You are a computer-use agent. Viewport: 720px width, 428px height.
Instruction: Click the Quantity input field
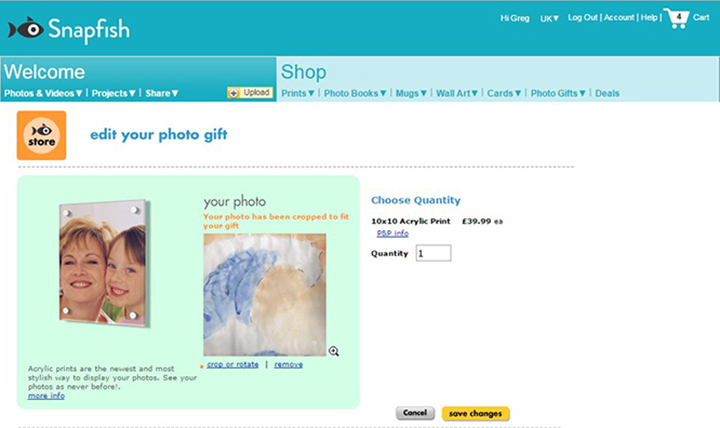[x=433, y=253]
